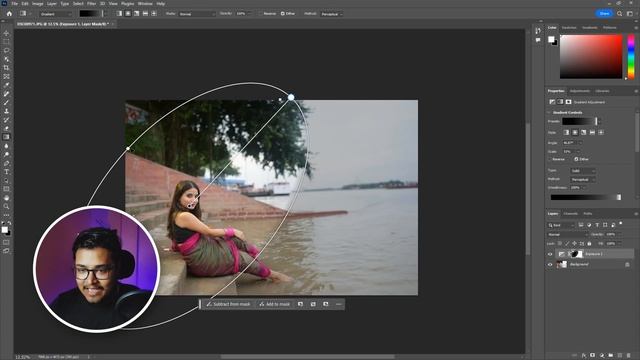The image size is (640, 360).
Task: Open the blend Mode dropdown in options bar
Action: [197, 14]
